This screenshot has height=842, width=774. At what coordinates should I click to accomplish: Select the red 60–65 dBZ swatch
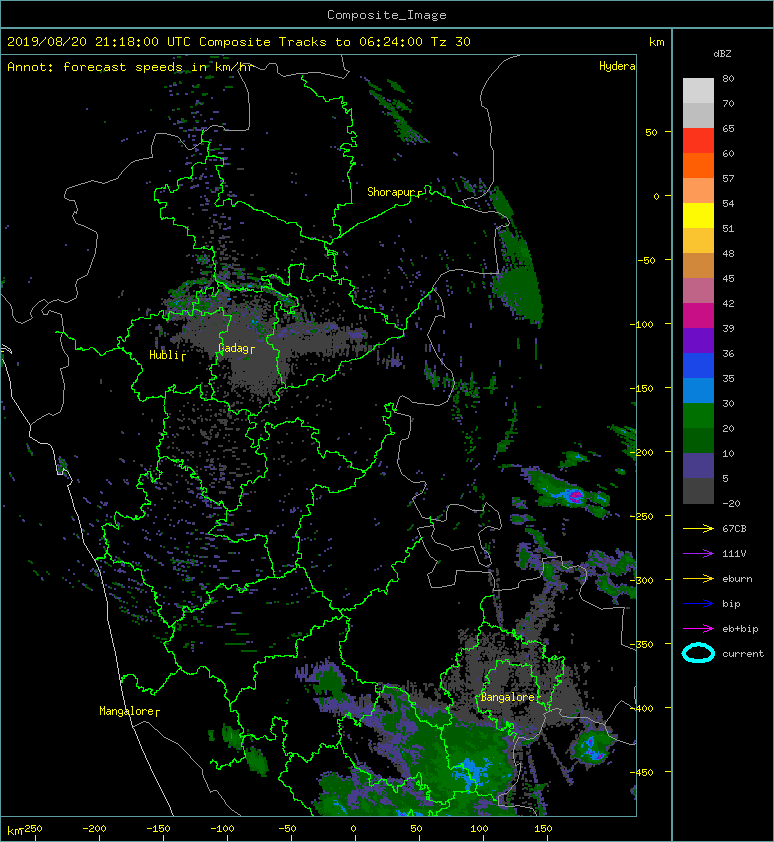click(698, 141)
